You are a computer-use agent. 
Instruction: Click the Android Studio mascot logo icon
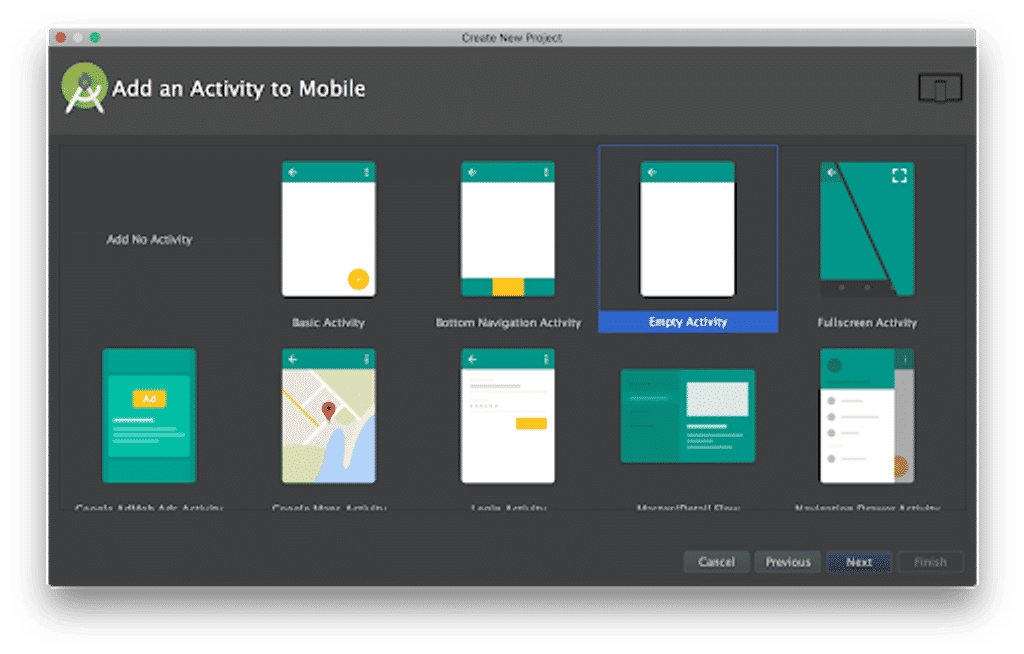point(84,87)
